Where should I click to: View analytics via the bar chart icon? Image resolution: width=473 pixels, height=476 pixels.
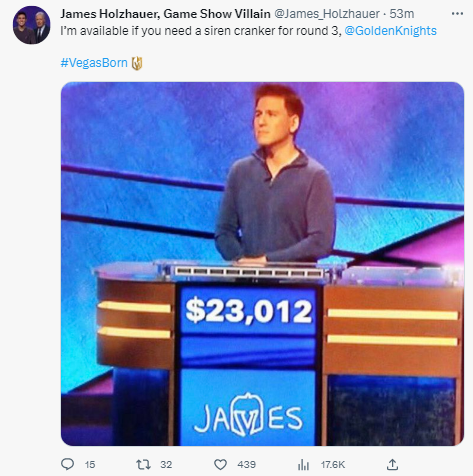[303, 464]
